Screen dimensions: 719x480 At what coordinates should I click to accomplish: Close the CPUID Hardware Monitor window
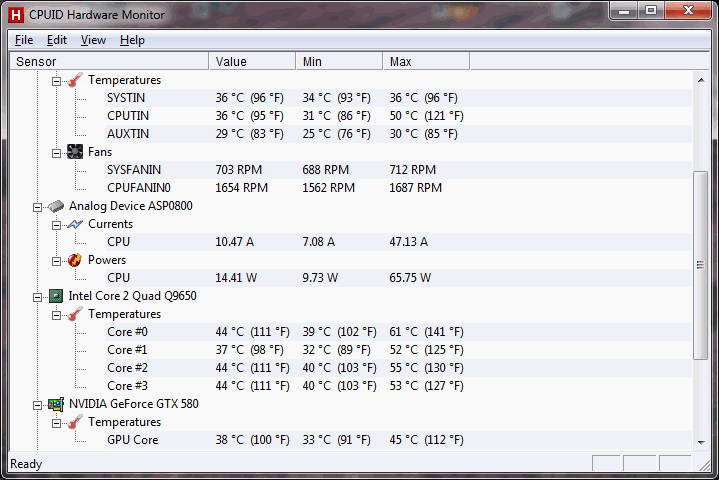pos(687,11)
